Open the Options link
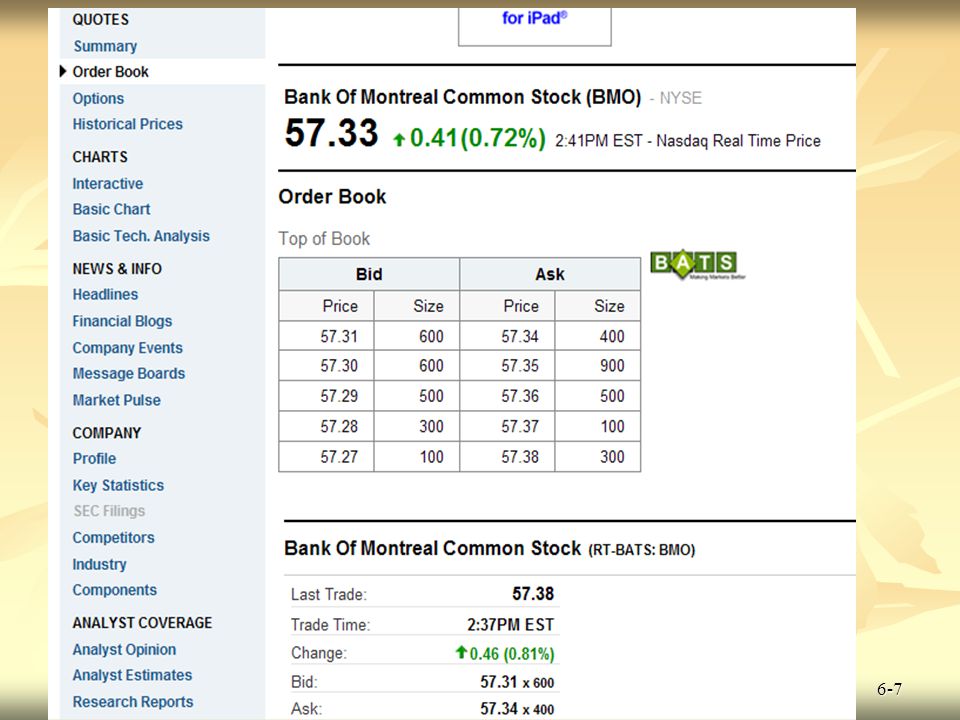Image resolution: width=960 pixels, height=720 pixels. [98, 99]
